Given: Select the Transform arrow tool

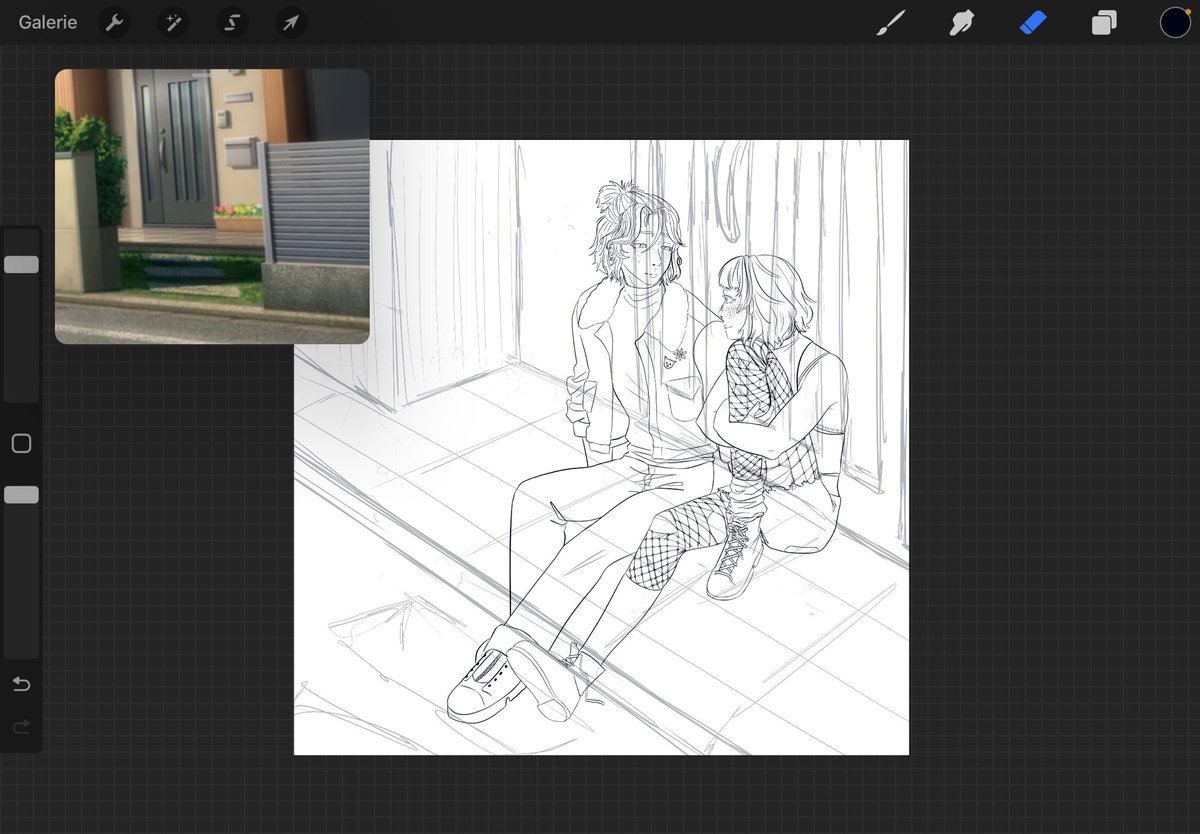Looking at the screenshot, I should (289, 22).
